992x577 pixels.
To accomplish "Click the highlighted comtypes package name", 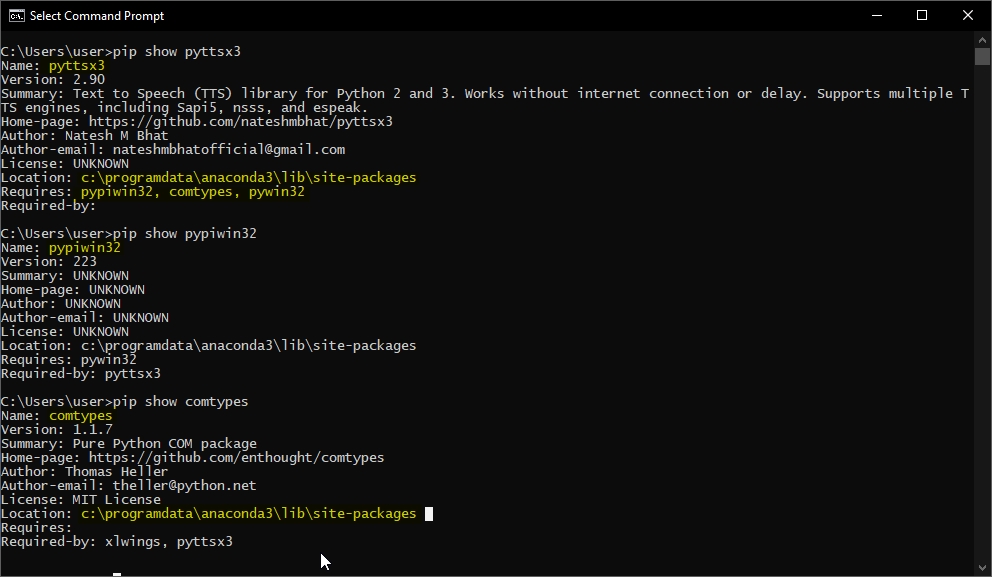I will 80,416.
